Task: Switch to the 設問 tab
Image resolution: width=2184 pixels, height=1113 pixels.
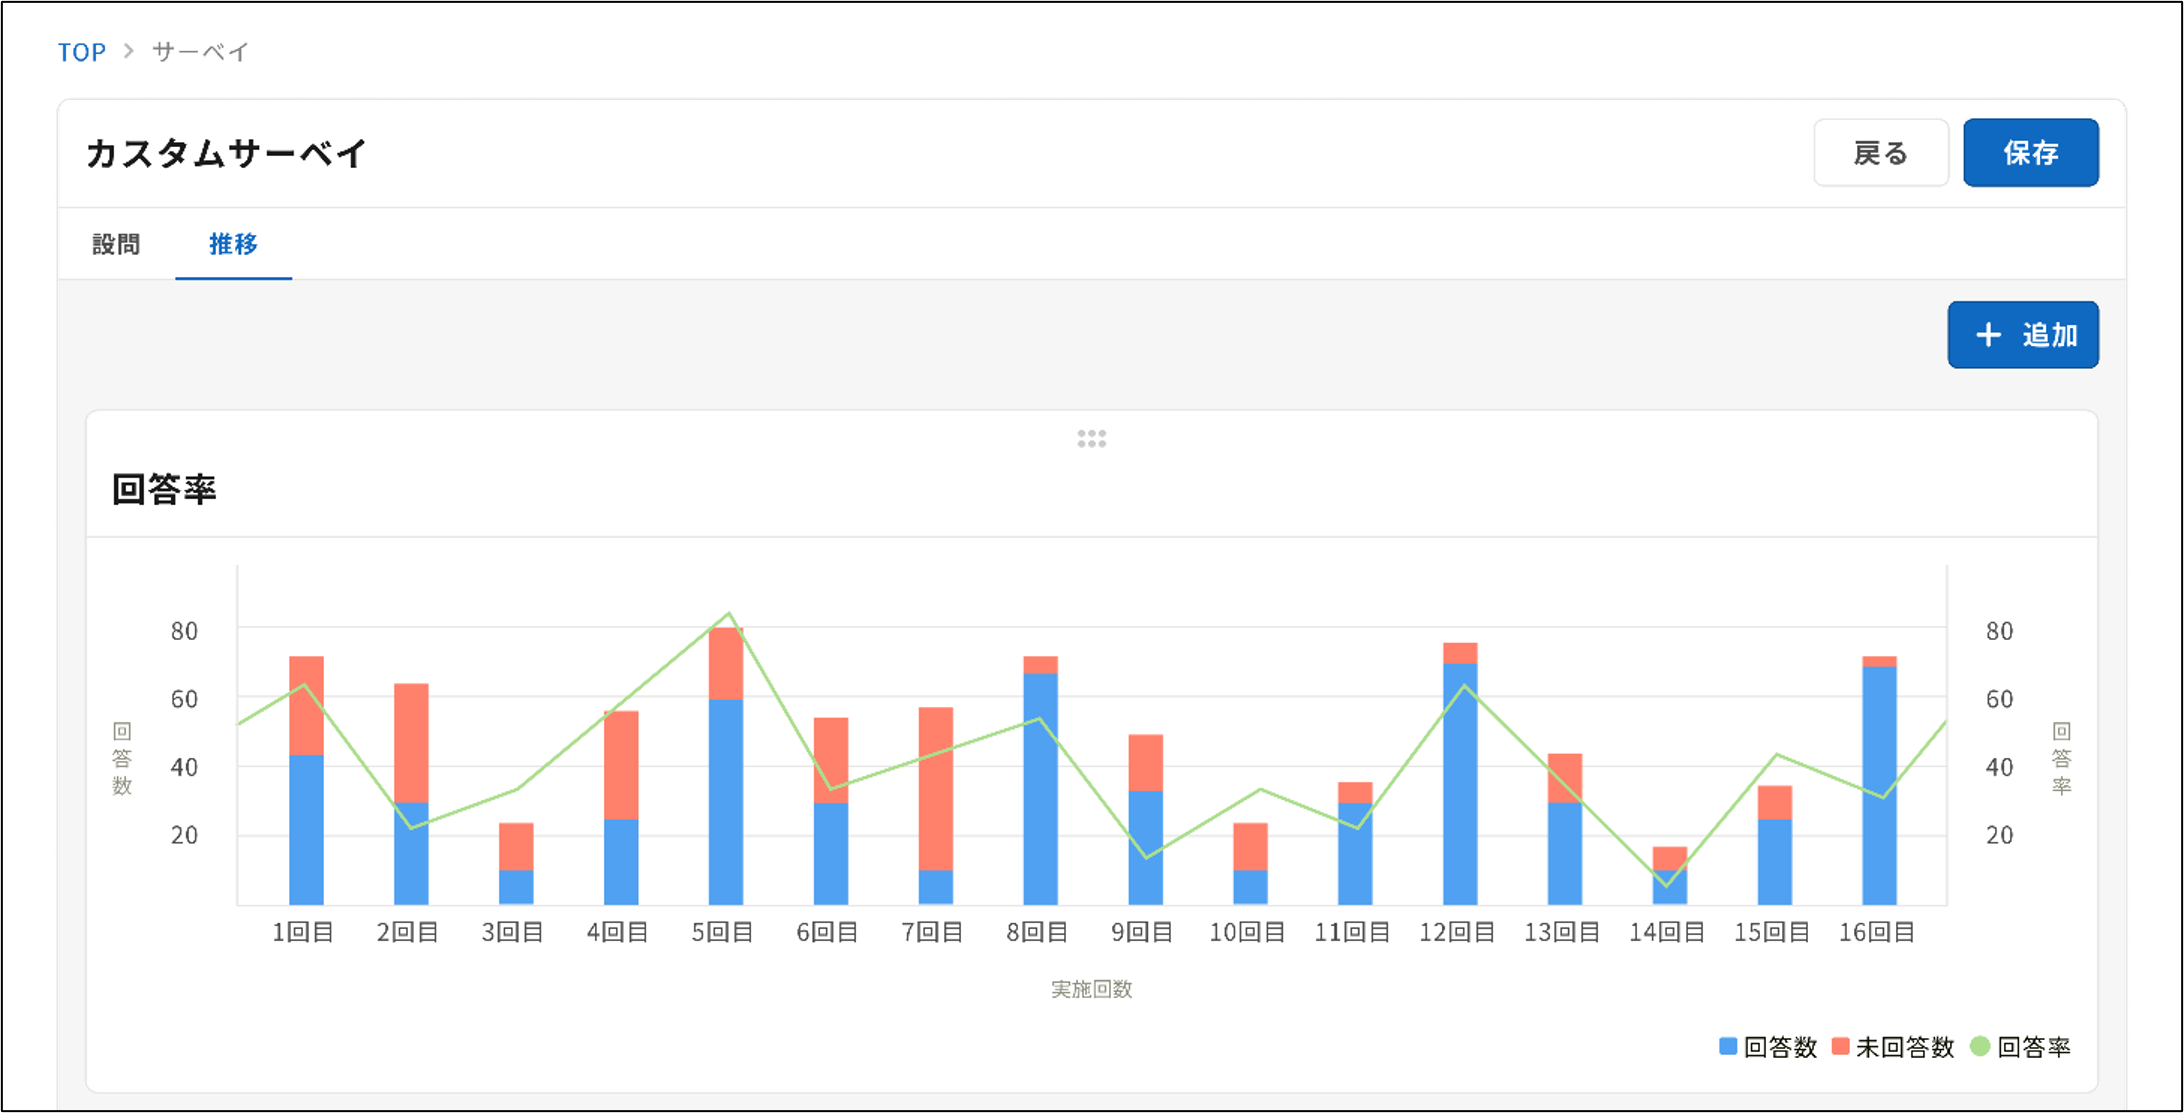Action: point(116,244)
